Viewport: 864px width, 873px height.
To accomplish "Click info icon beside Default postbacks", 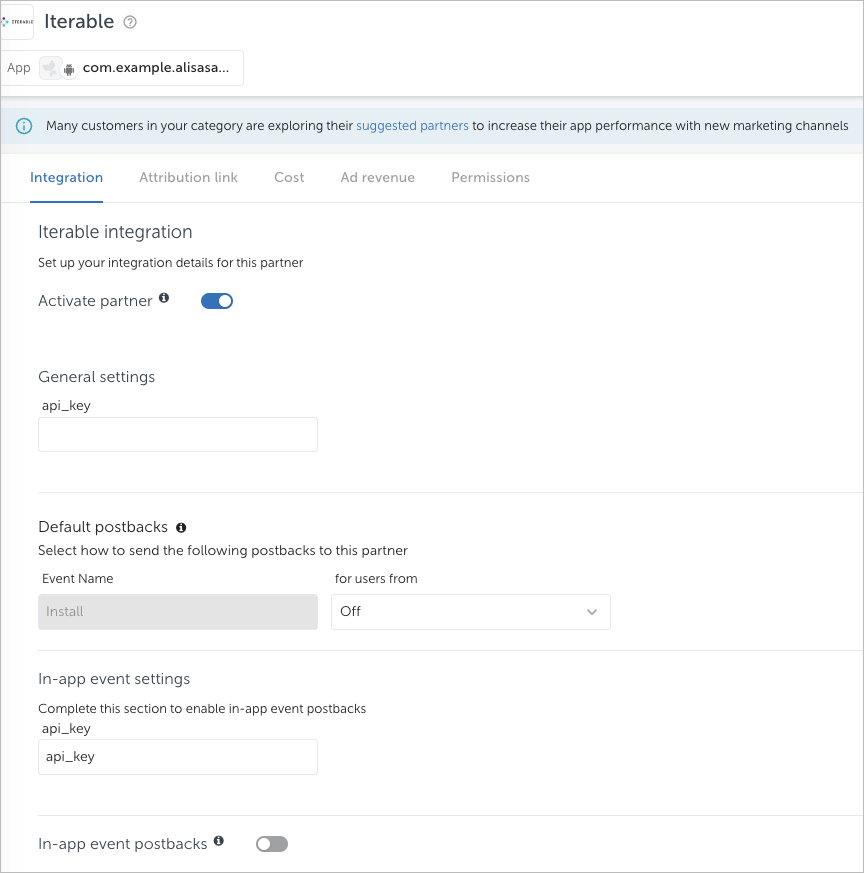I will point(181,527).
